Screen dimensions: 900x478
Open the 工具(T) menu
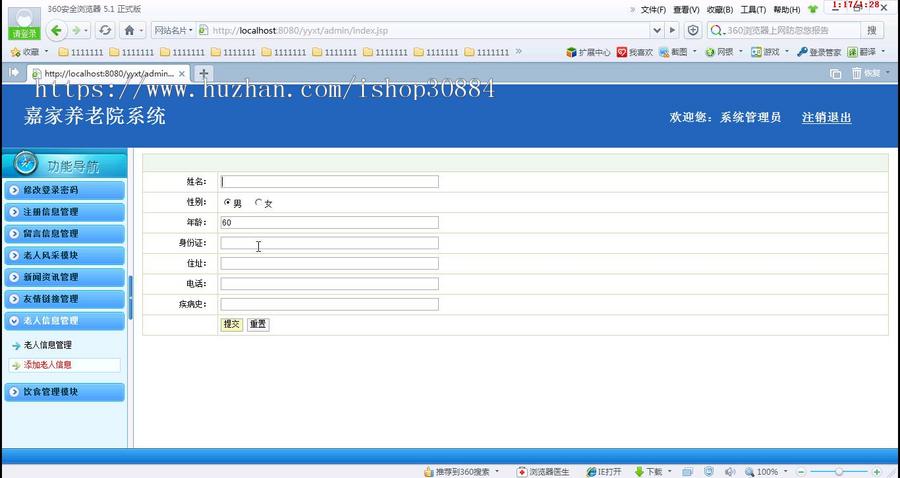753,10
